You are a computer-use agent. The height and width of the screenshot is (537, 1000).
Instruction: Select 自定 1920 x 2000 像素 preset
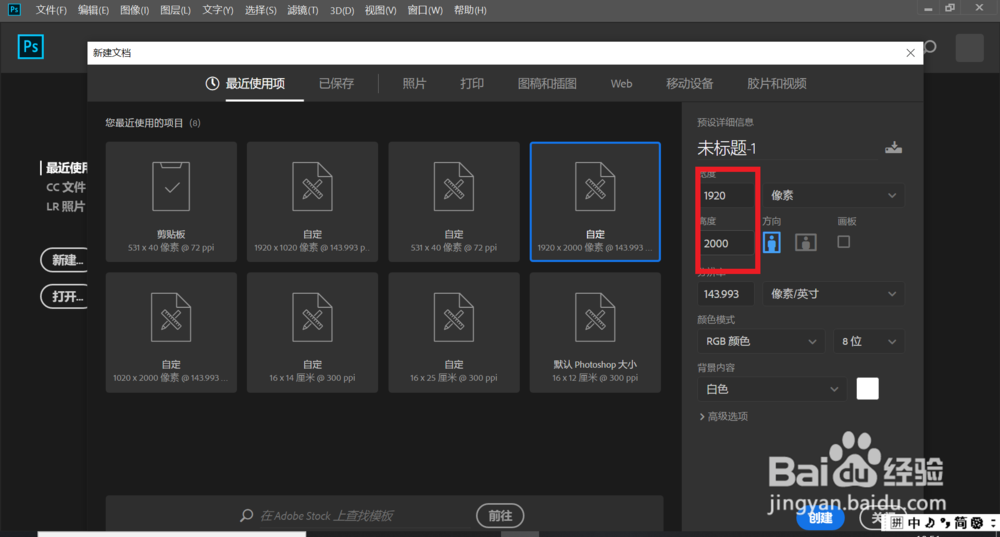coord(595,202)
